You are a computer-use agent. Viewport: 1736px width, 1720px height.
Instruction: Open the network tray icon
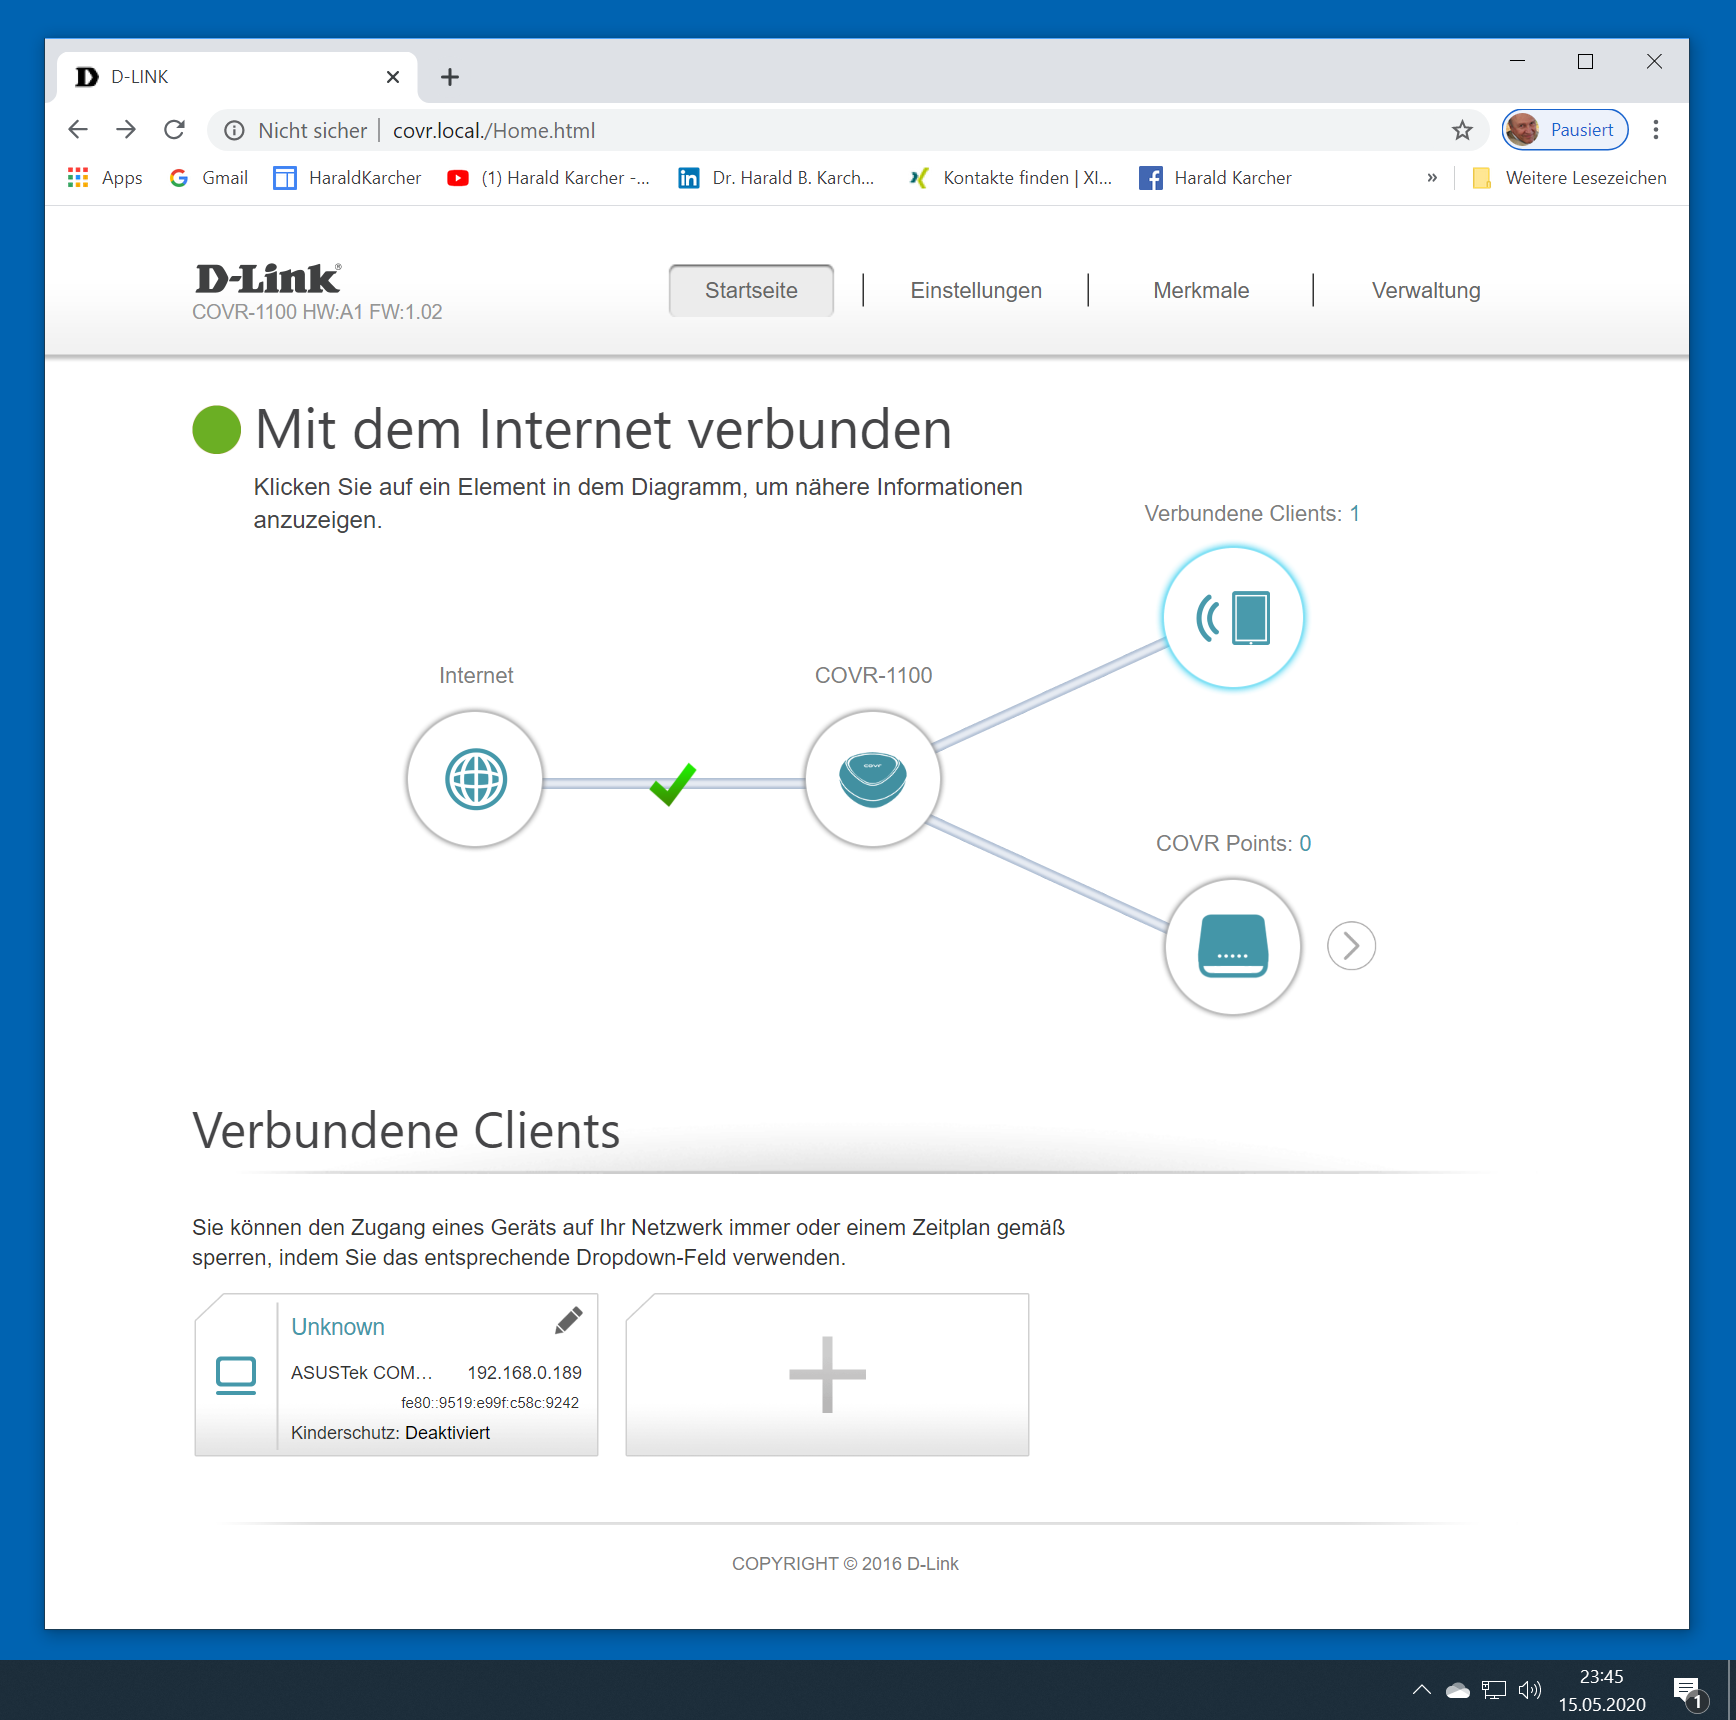[x=1494, y=1690]
